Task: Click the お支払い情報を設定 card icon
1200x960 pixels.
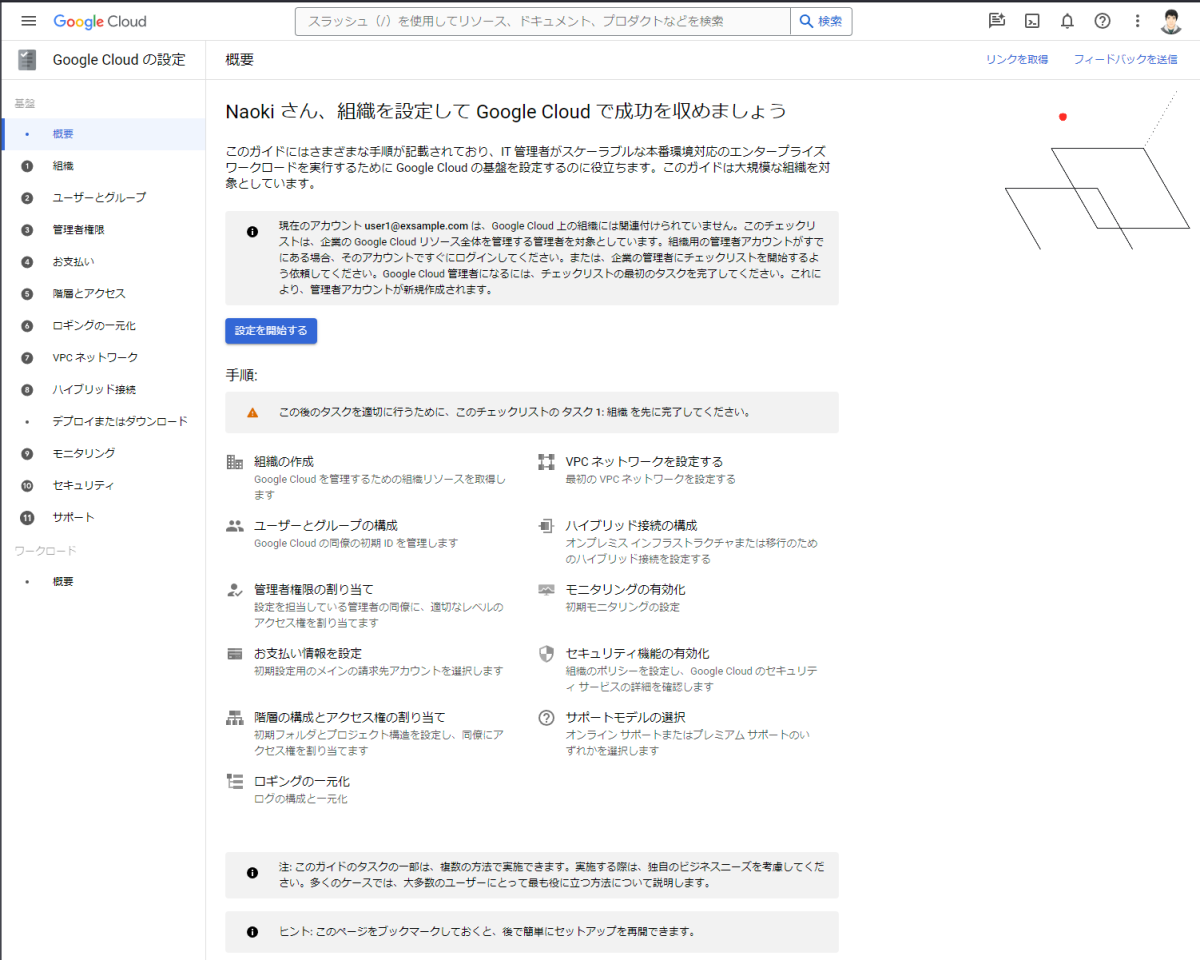Action: pos(235,654)
